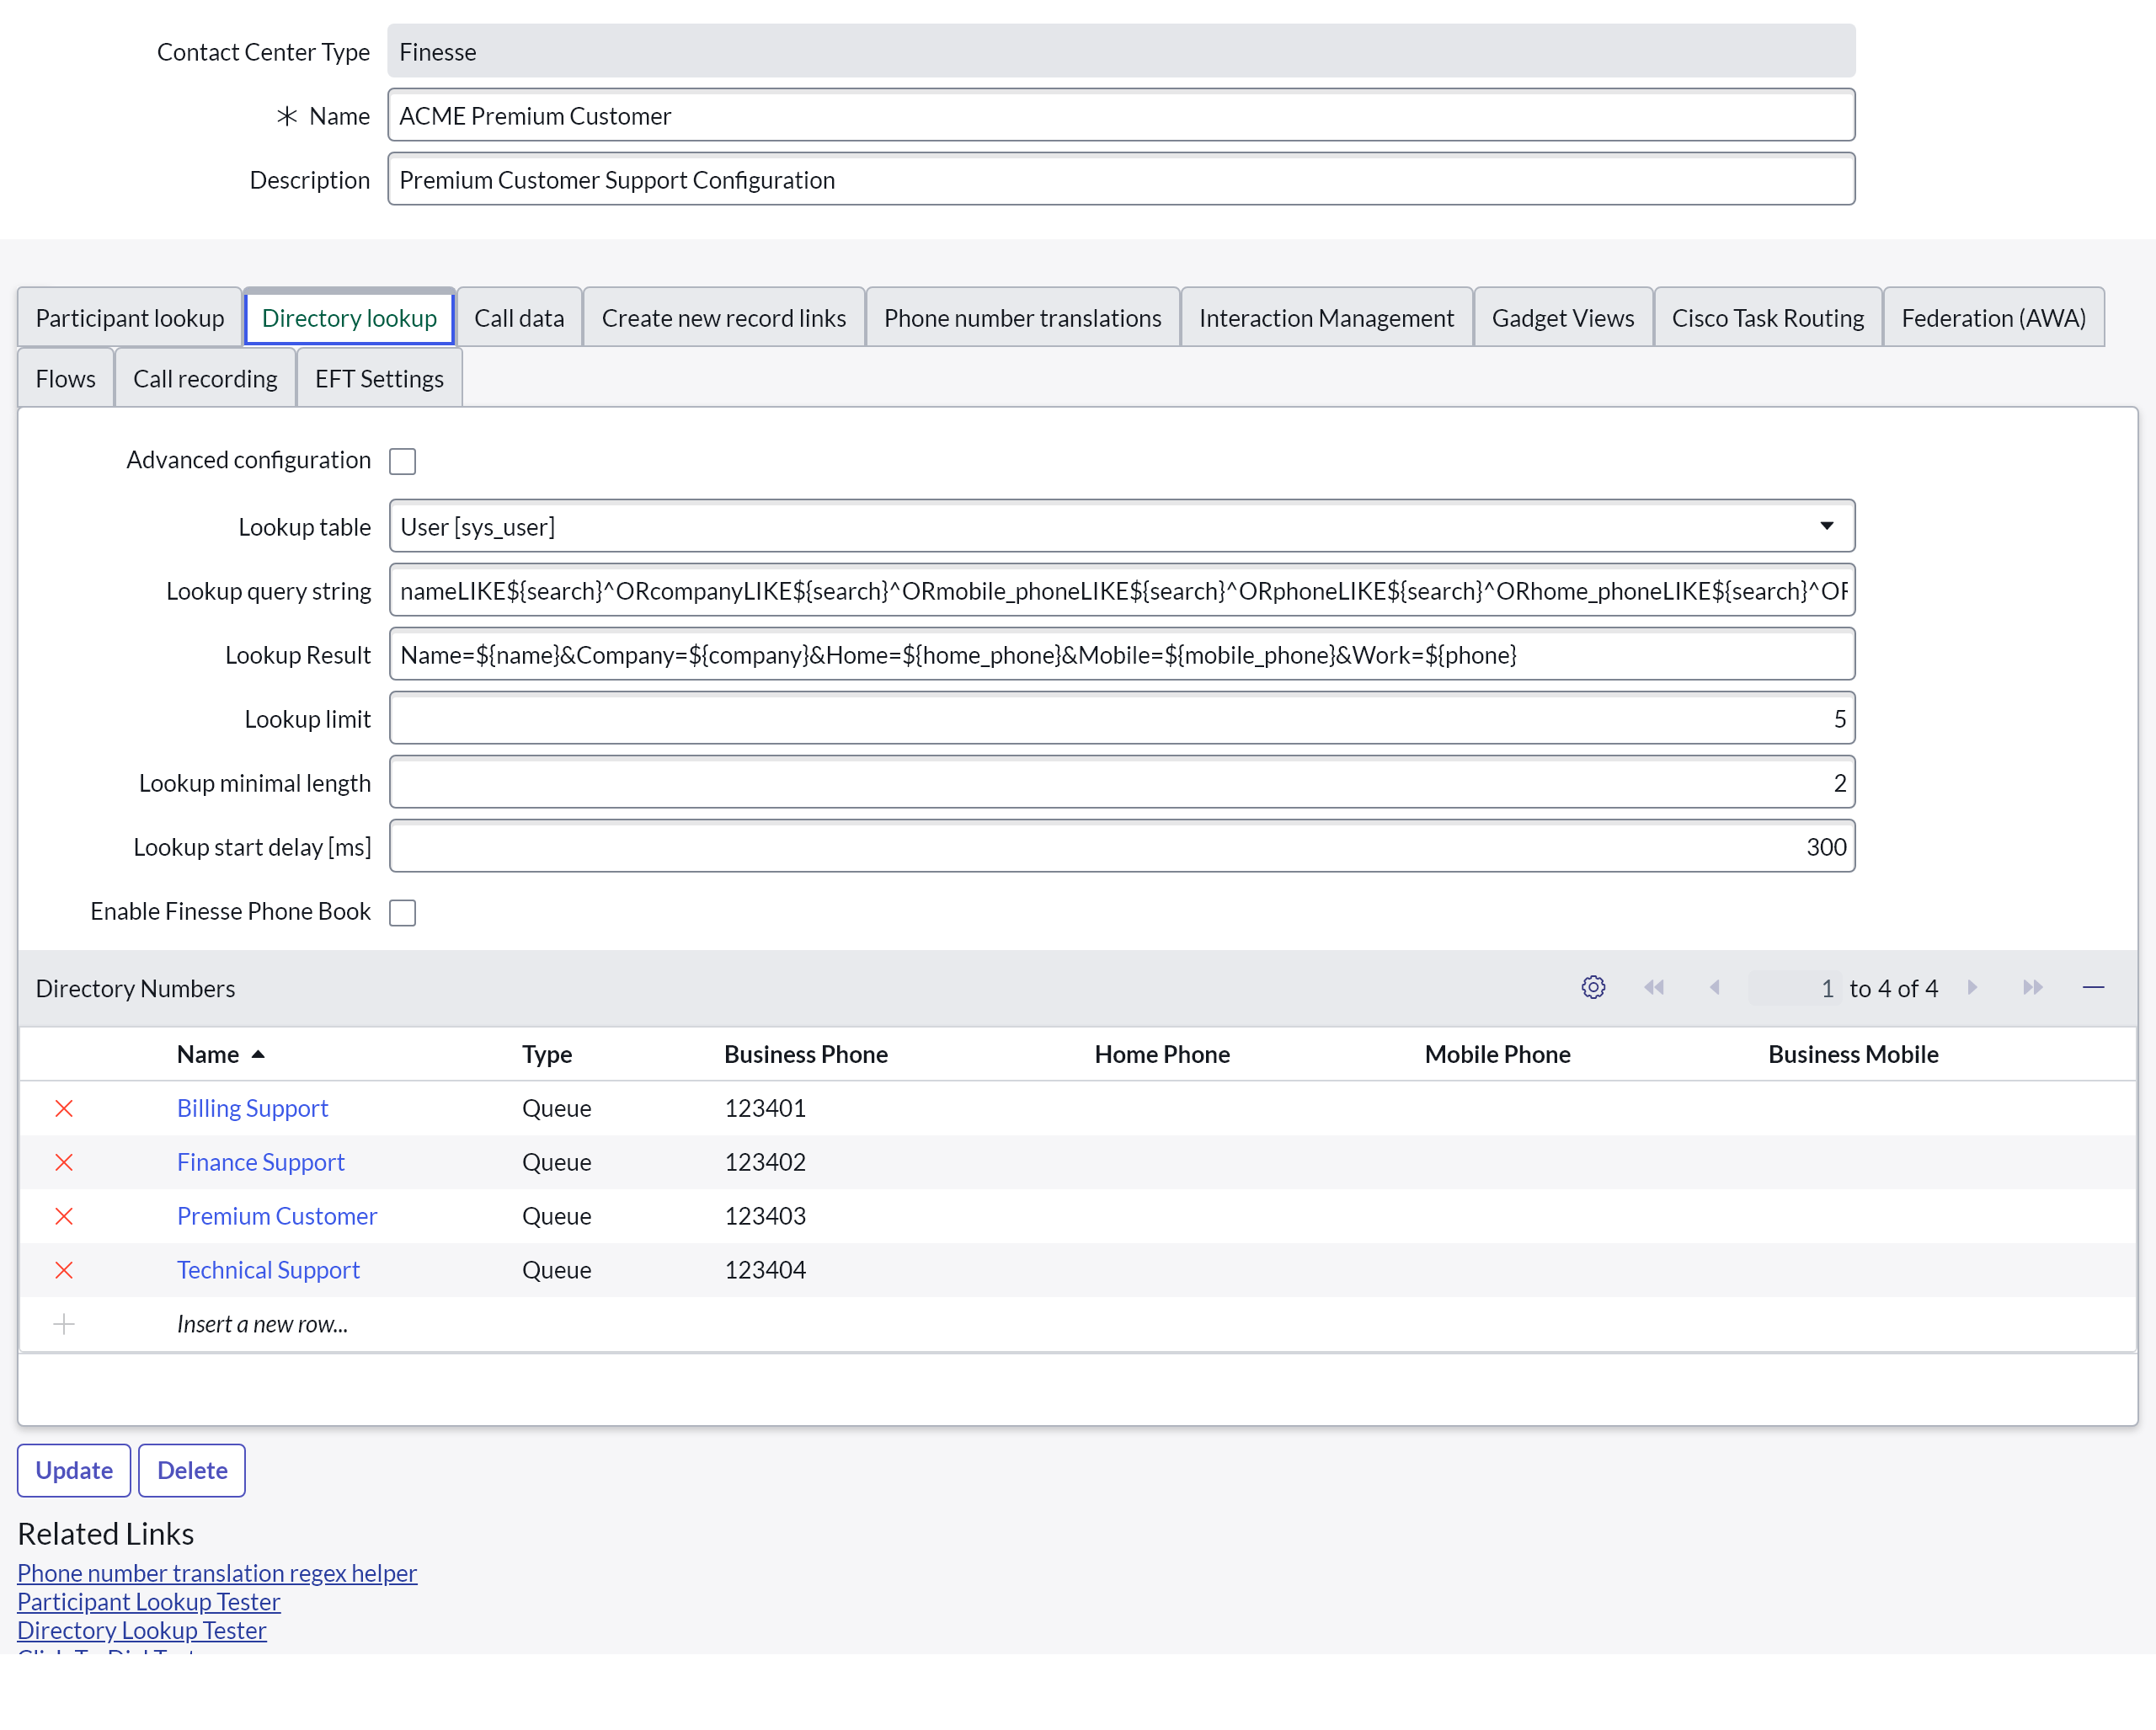This screenshot has height=1730, width=2156.
Task: Open the Lookup table dropdown
Action: [1121, 526]
